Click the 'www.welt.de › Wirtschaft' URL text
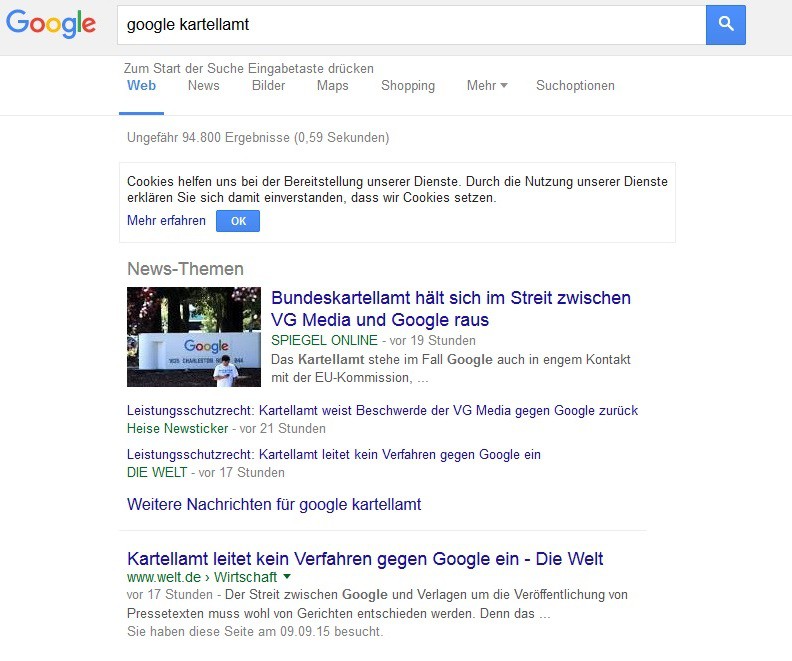The width and height of the screenshot is (792, 661). (202, 577)
